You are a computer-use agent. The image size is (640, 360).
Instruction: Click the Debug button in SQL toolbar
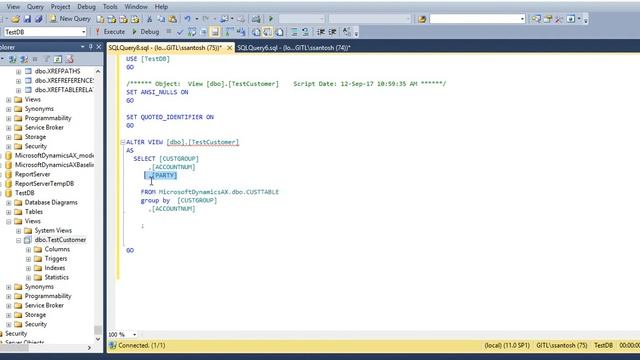click(x=146, y=32)
